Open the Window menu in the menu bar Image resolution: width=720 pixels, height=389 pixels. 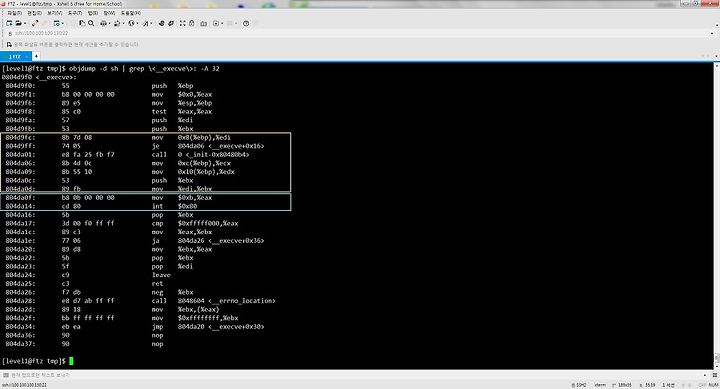coord(109,13)
